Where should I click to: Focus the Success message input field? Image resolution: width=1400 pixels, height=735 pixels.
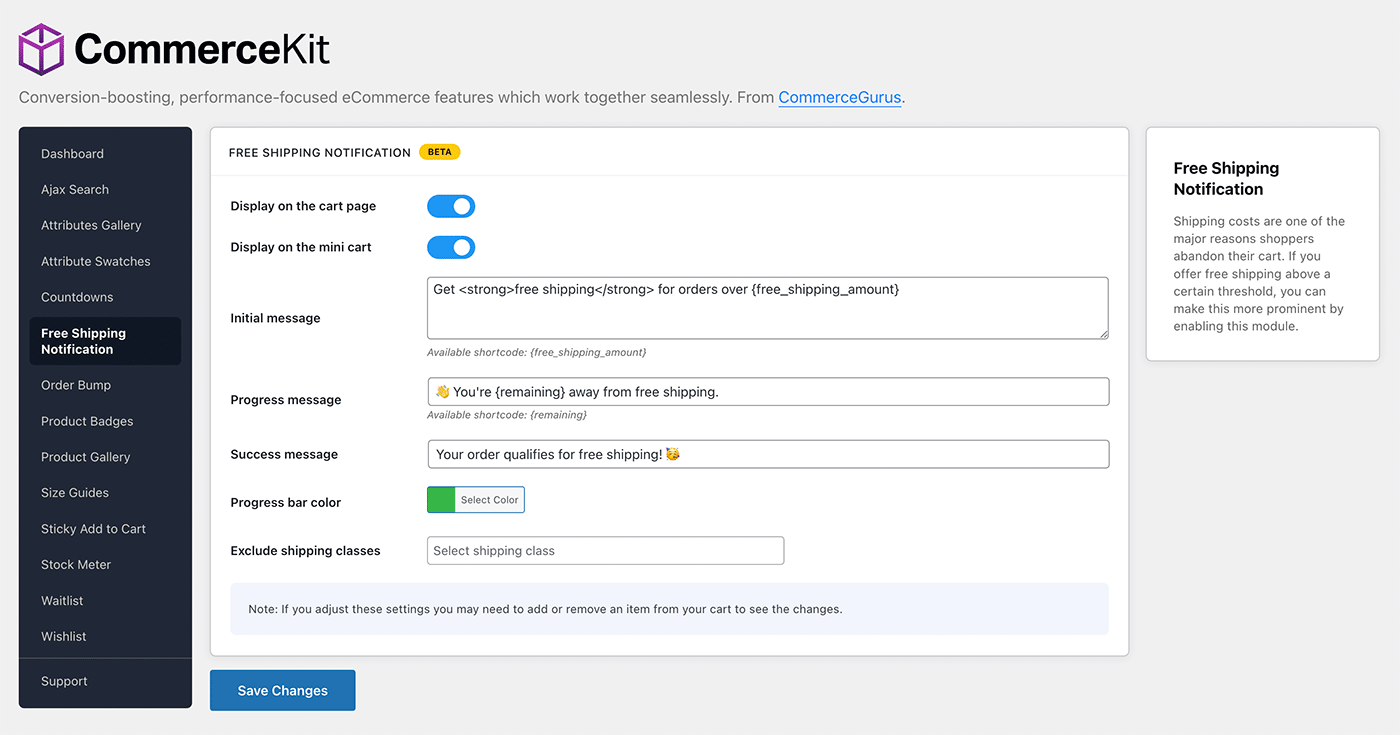768,454
